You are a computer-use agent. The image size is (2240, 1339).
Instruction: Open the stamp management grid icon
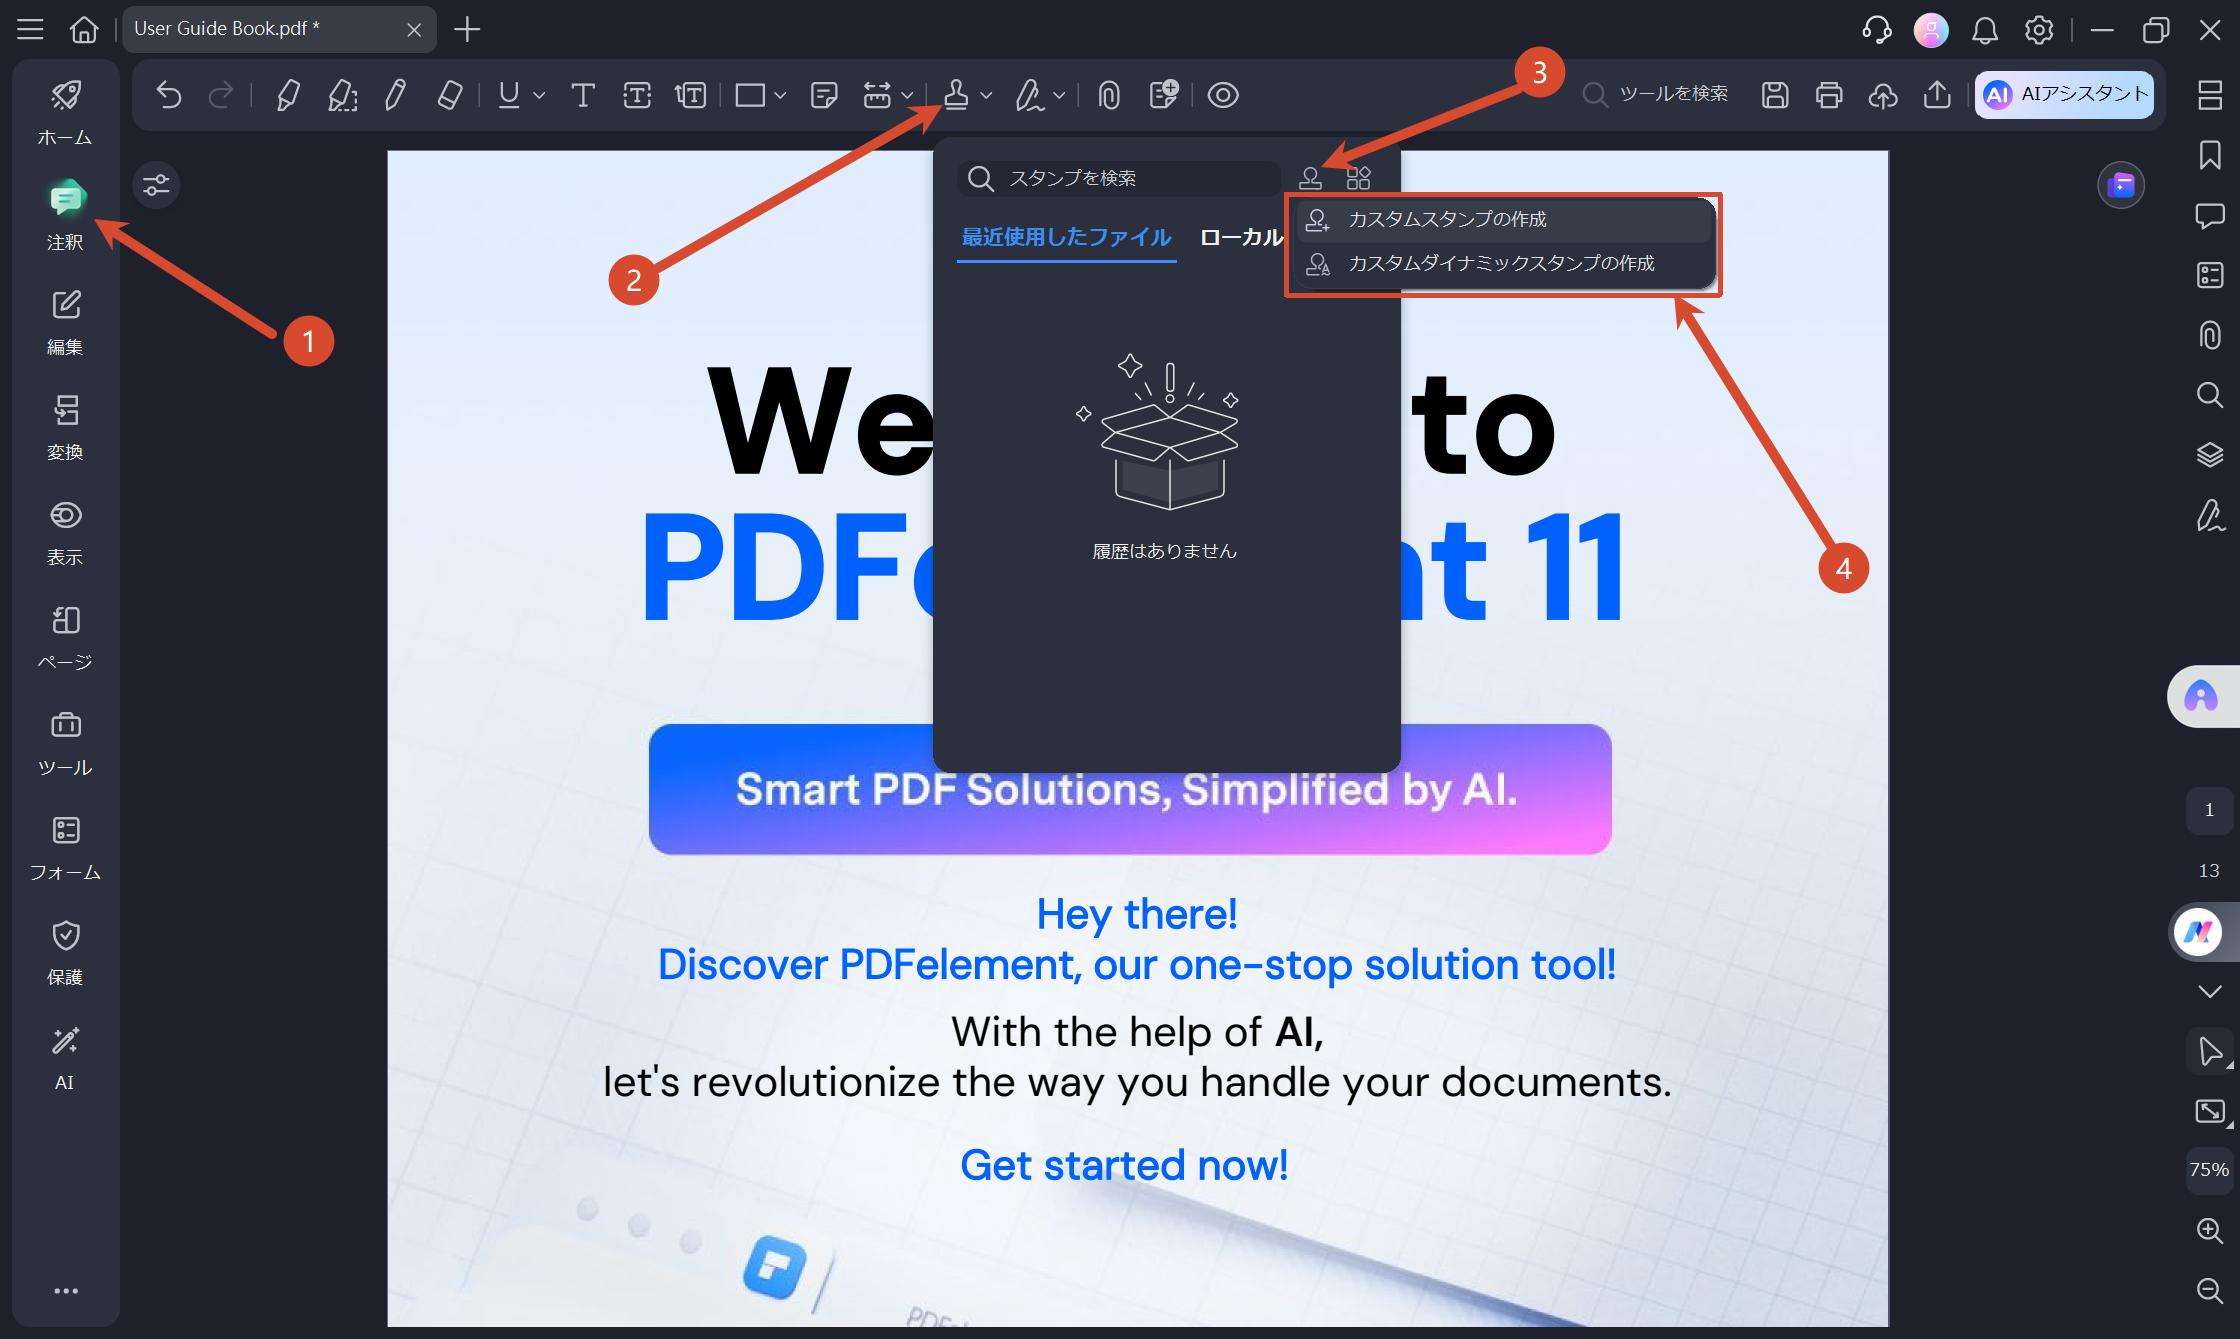point(1358,178)
